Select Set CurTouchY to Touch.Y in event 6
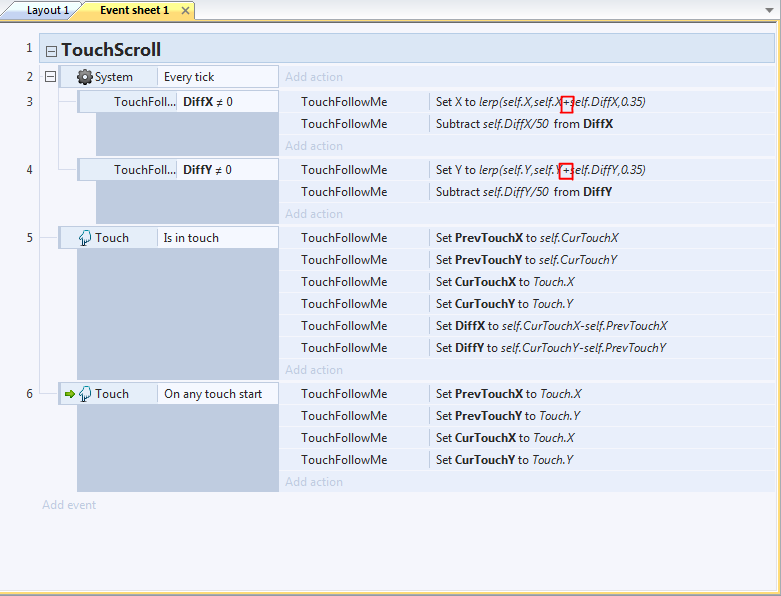Image resolution: width=781 pixels, height=596 pixels. coord(505,460)
